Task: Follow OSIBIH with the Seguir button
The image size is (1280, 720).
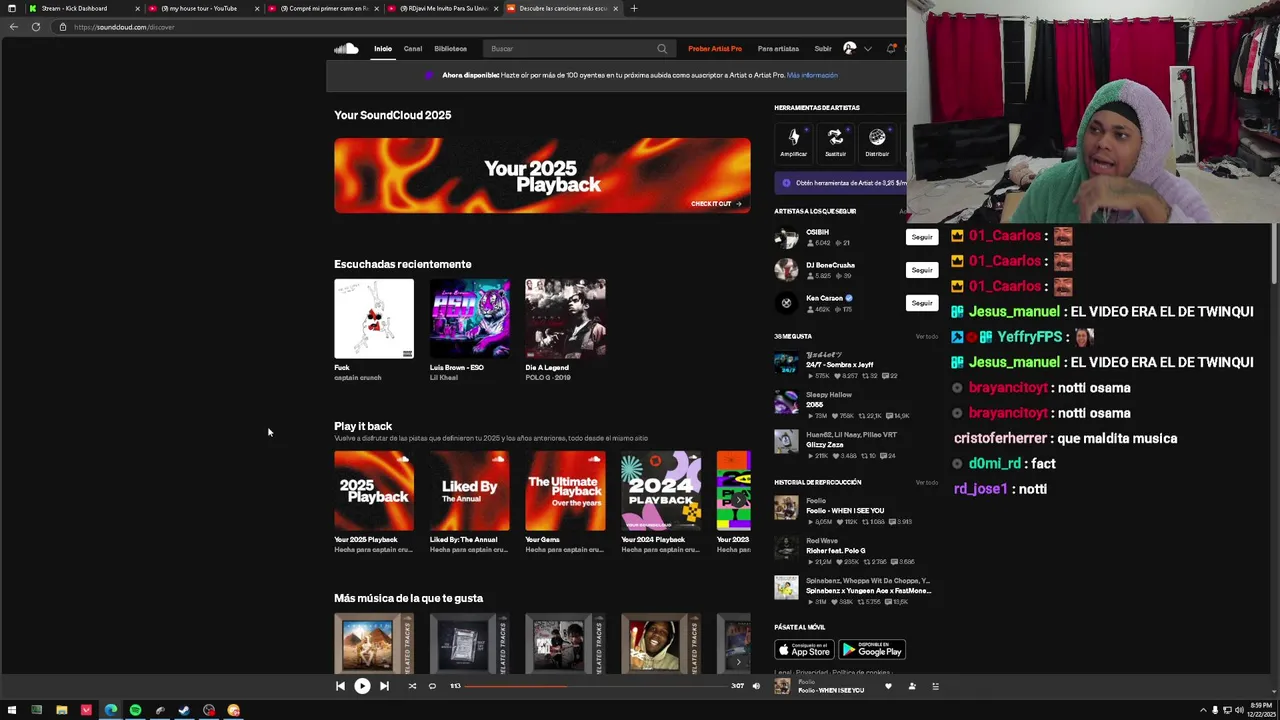Action: [921, 237]
